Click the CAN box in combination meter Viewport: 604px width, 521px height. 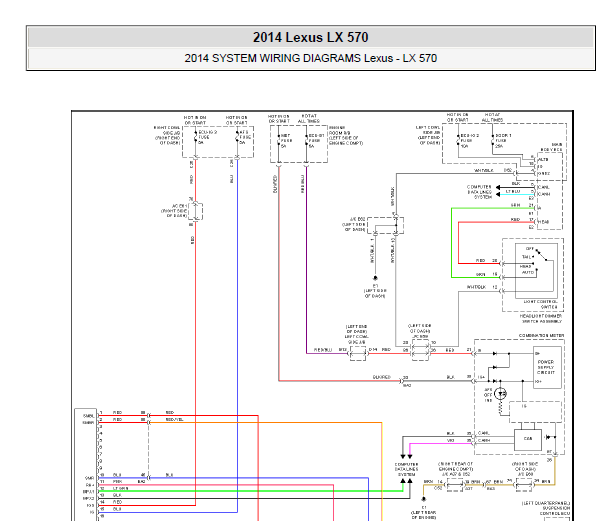[x=528, y=439]
